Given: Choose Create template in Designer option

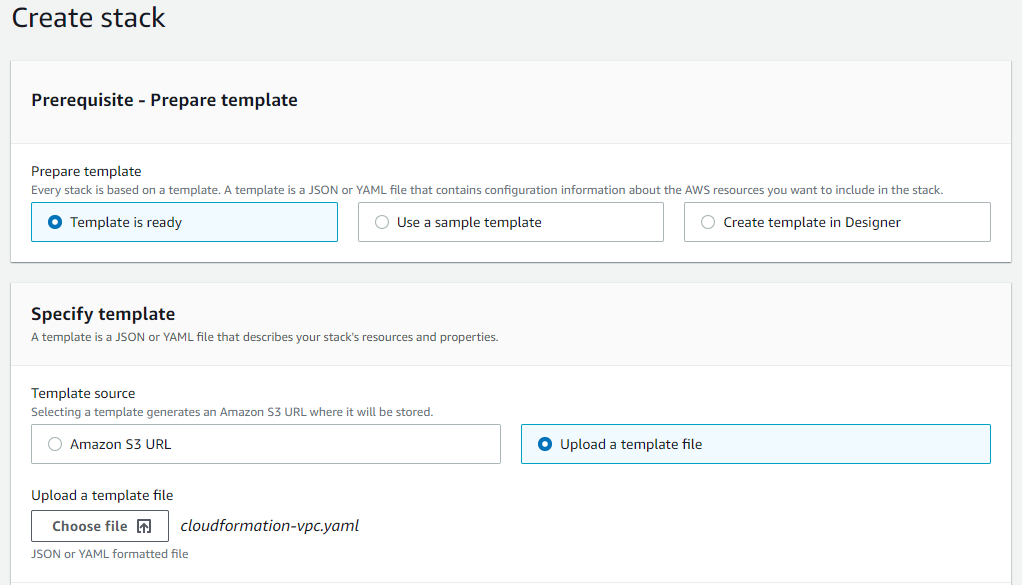Looking at the screenshot, I should pos(837,222).
